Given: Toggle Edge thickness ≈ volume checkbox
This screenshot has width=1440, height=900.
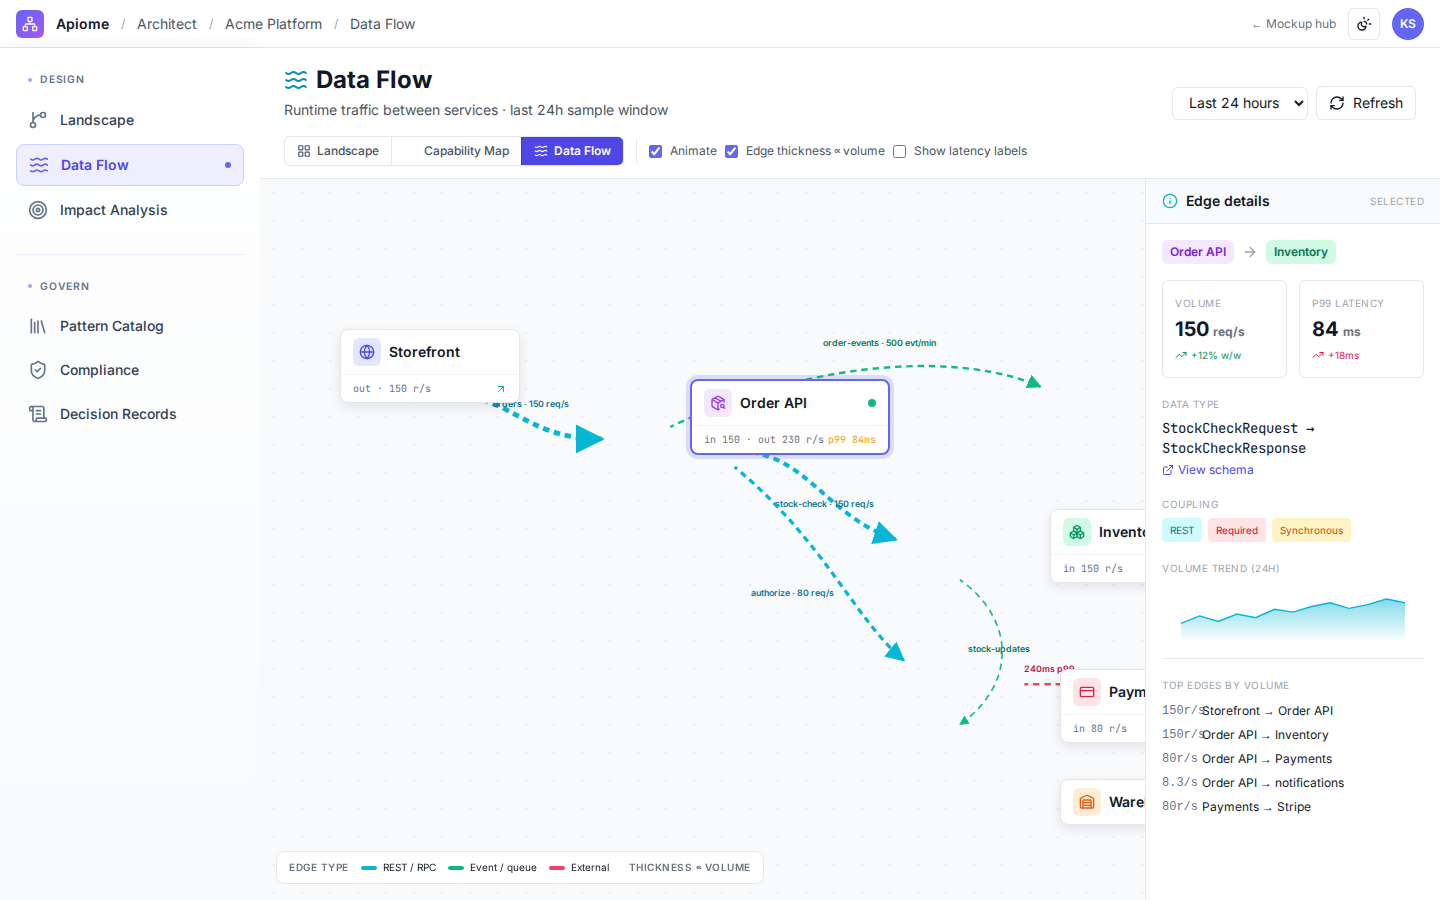Looking at the screenshot, I should [x=732, y=152].
